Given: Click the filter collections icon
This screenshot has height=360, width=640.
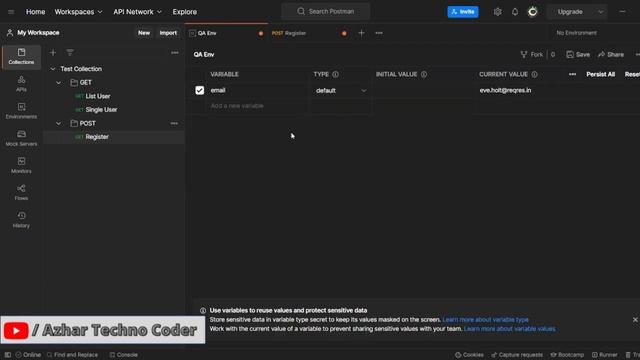Looking at the screenshot, I should click(x=70, y=53).
